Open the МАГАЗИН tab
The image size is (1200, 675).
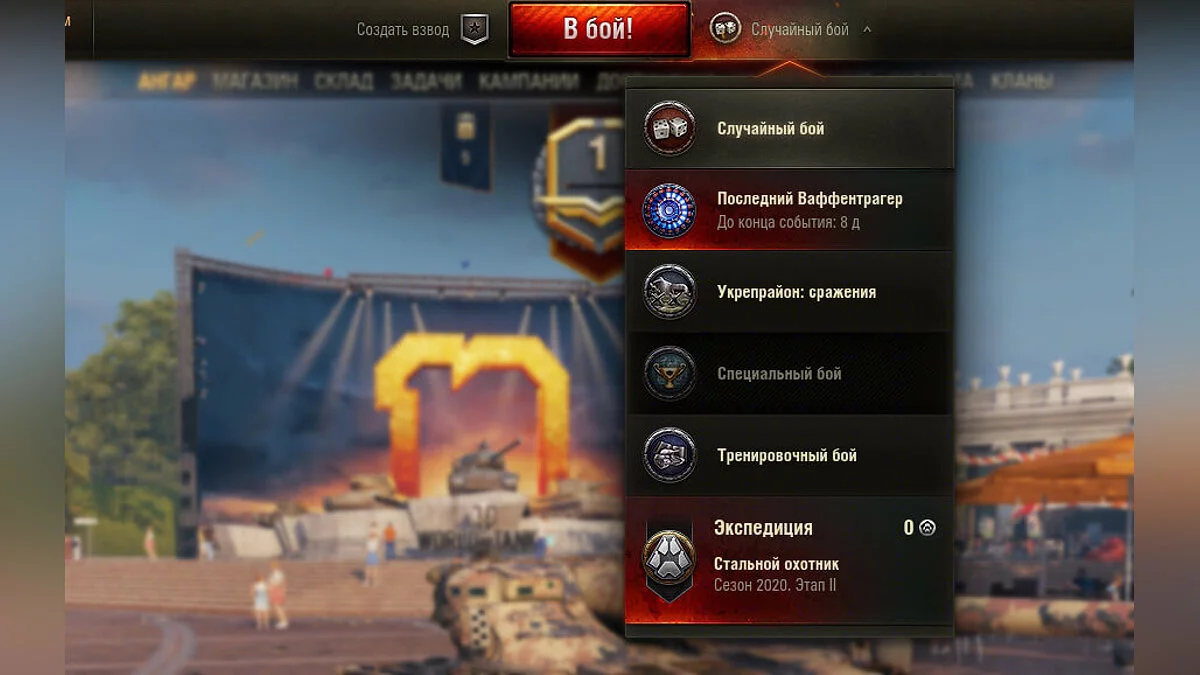coord(255,81)
